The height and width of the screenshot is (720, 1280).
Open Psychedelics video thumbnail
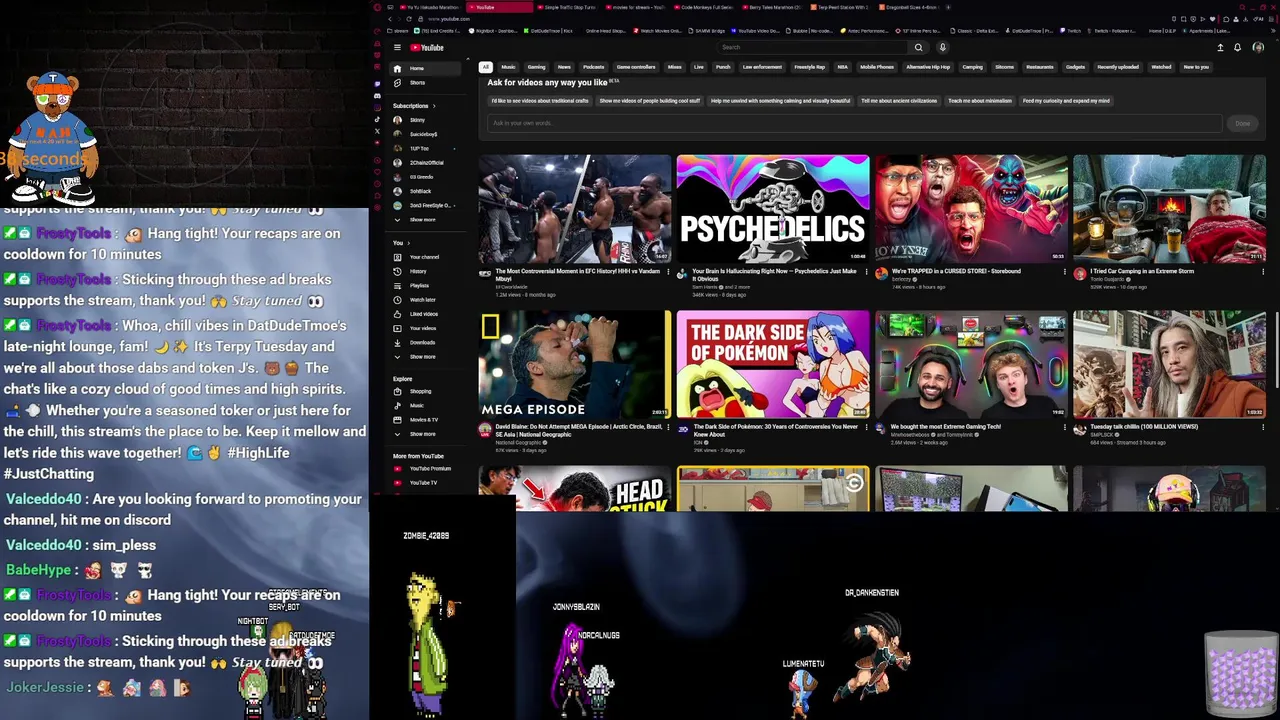tap(773, 208)
